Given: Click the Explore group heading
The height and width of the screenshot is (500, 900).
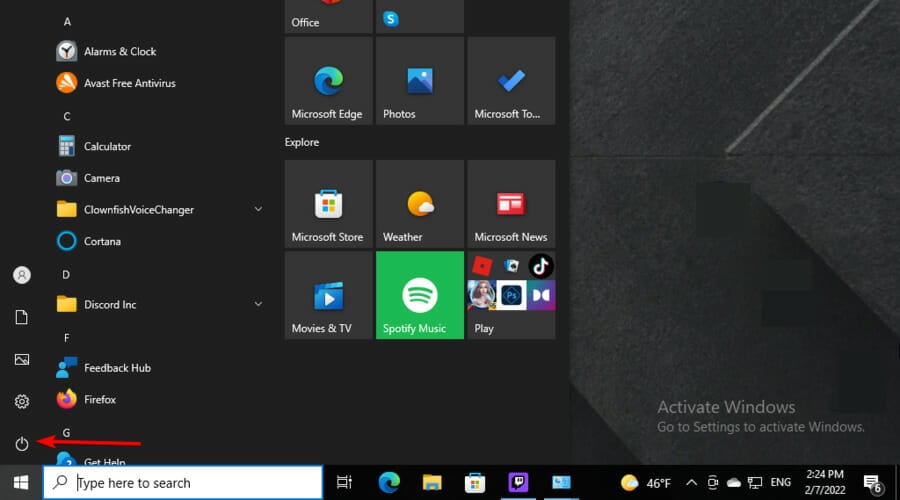Looking at the screenshot, I should coord(302,142).
